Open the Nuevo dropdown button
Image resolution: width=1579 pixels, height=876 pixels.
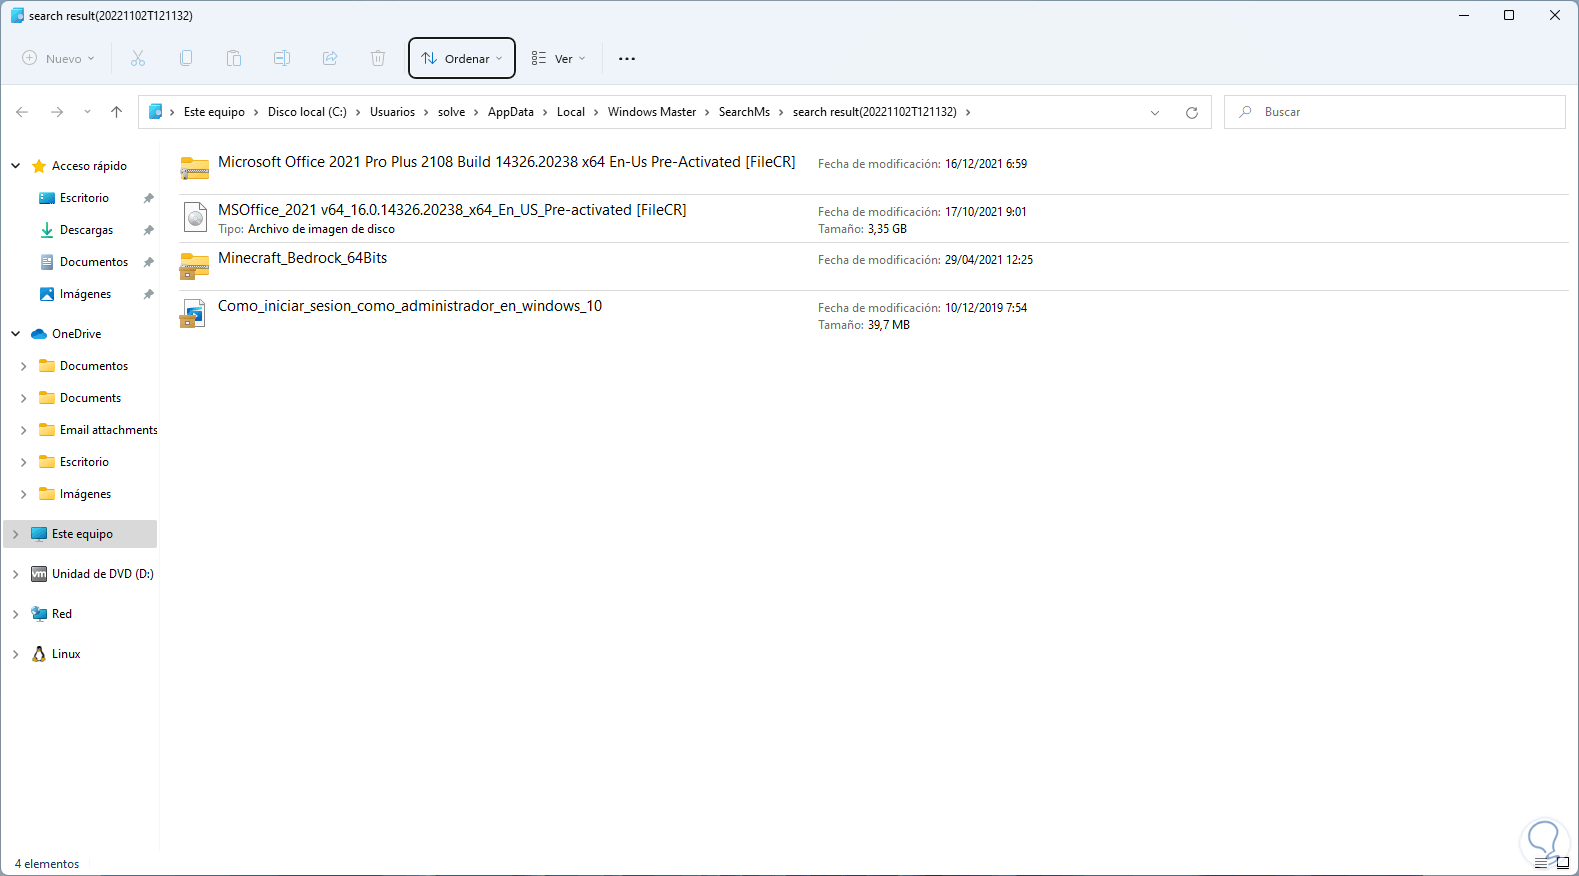[59, 59]
